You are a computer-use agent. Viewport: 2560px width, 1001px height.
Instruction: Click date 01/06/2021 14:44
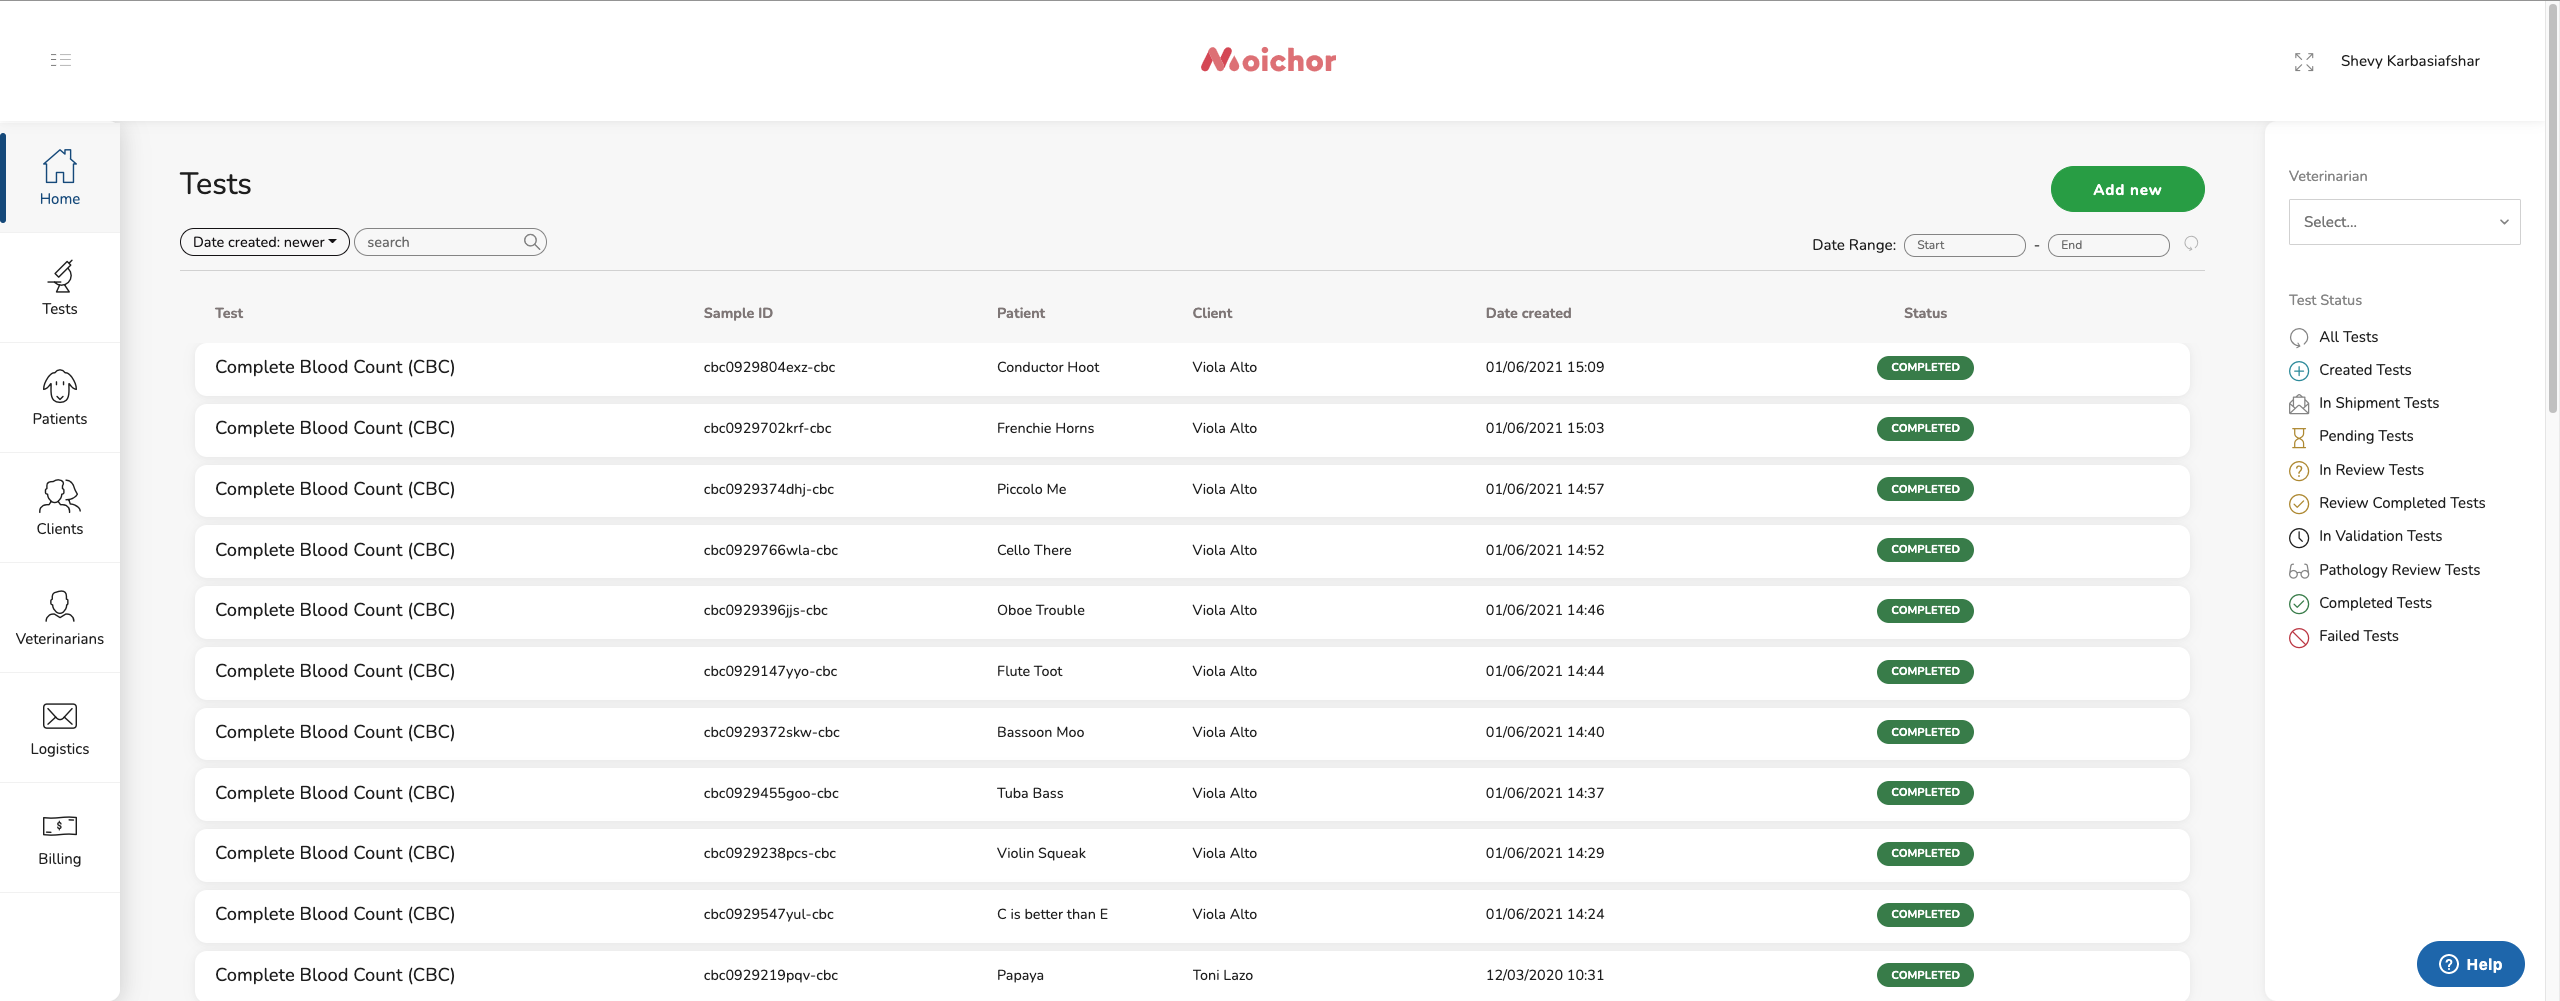coord(1544,671)
